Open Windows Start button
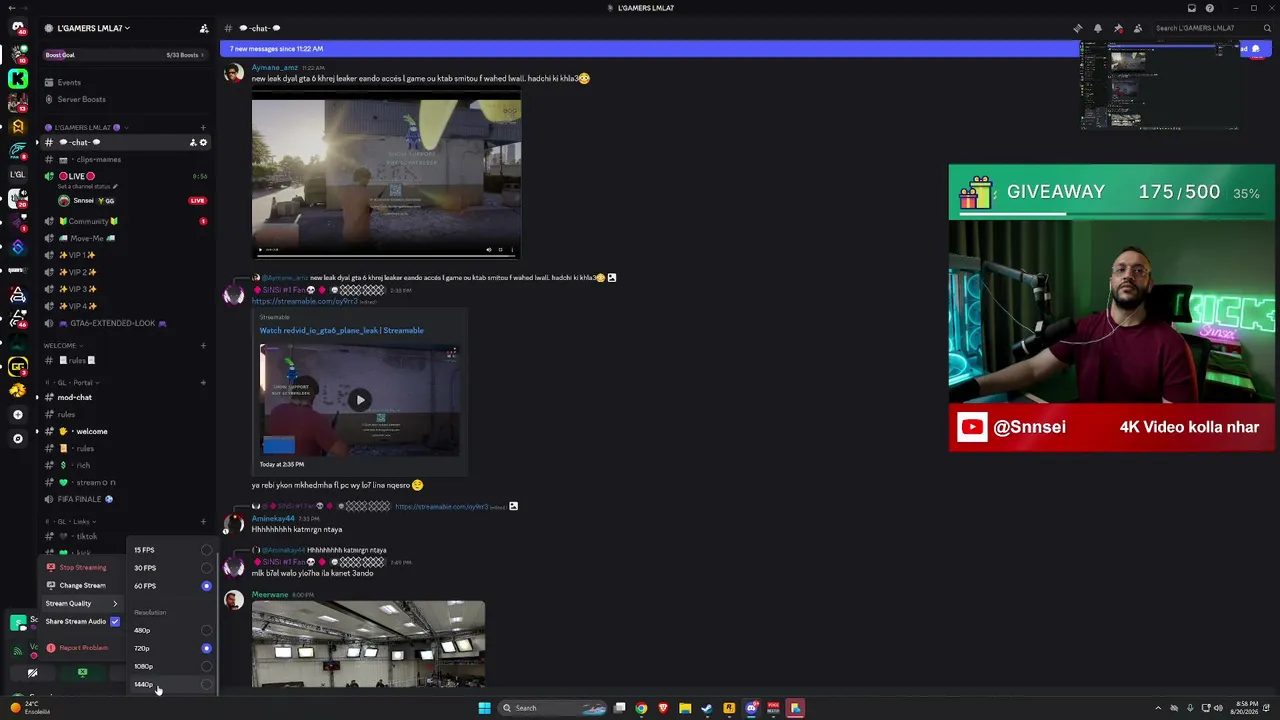The image size is (1280, 720). 485,708
